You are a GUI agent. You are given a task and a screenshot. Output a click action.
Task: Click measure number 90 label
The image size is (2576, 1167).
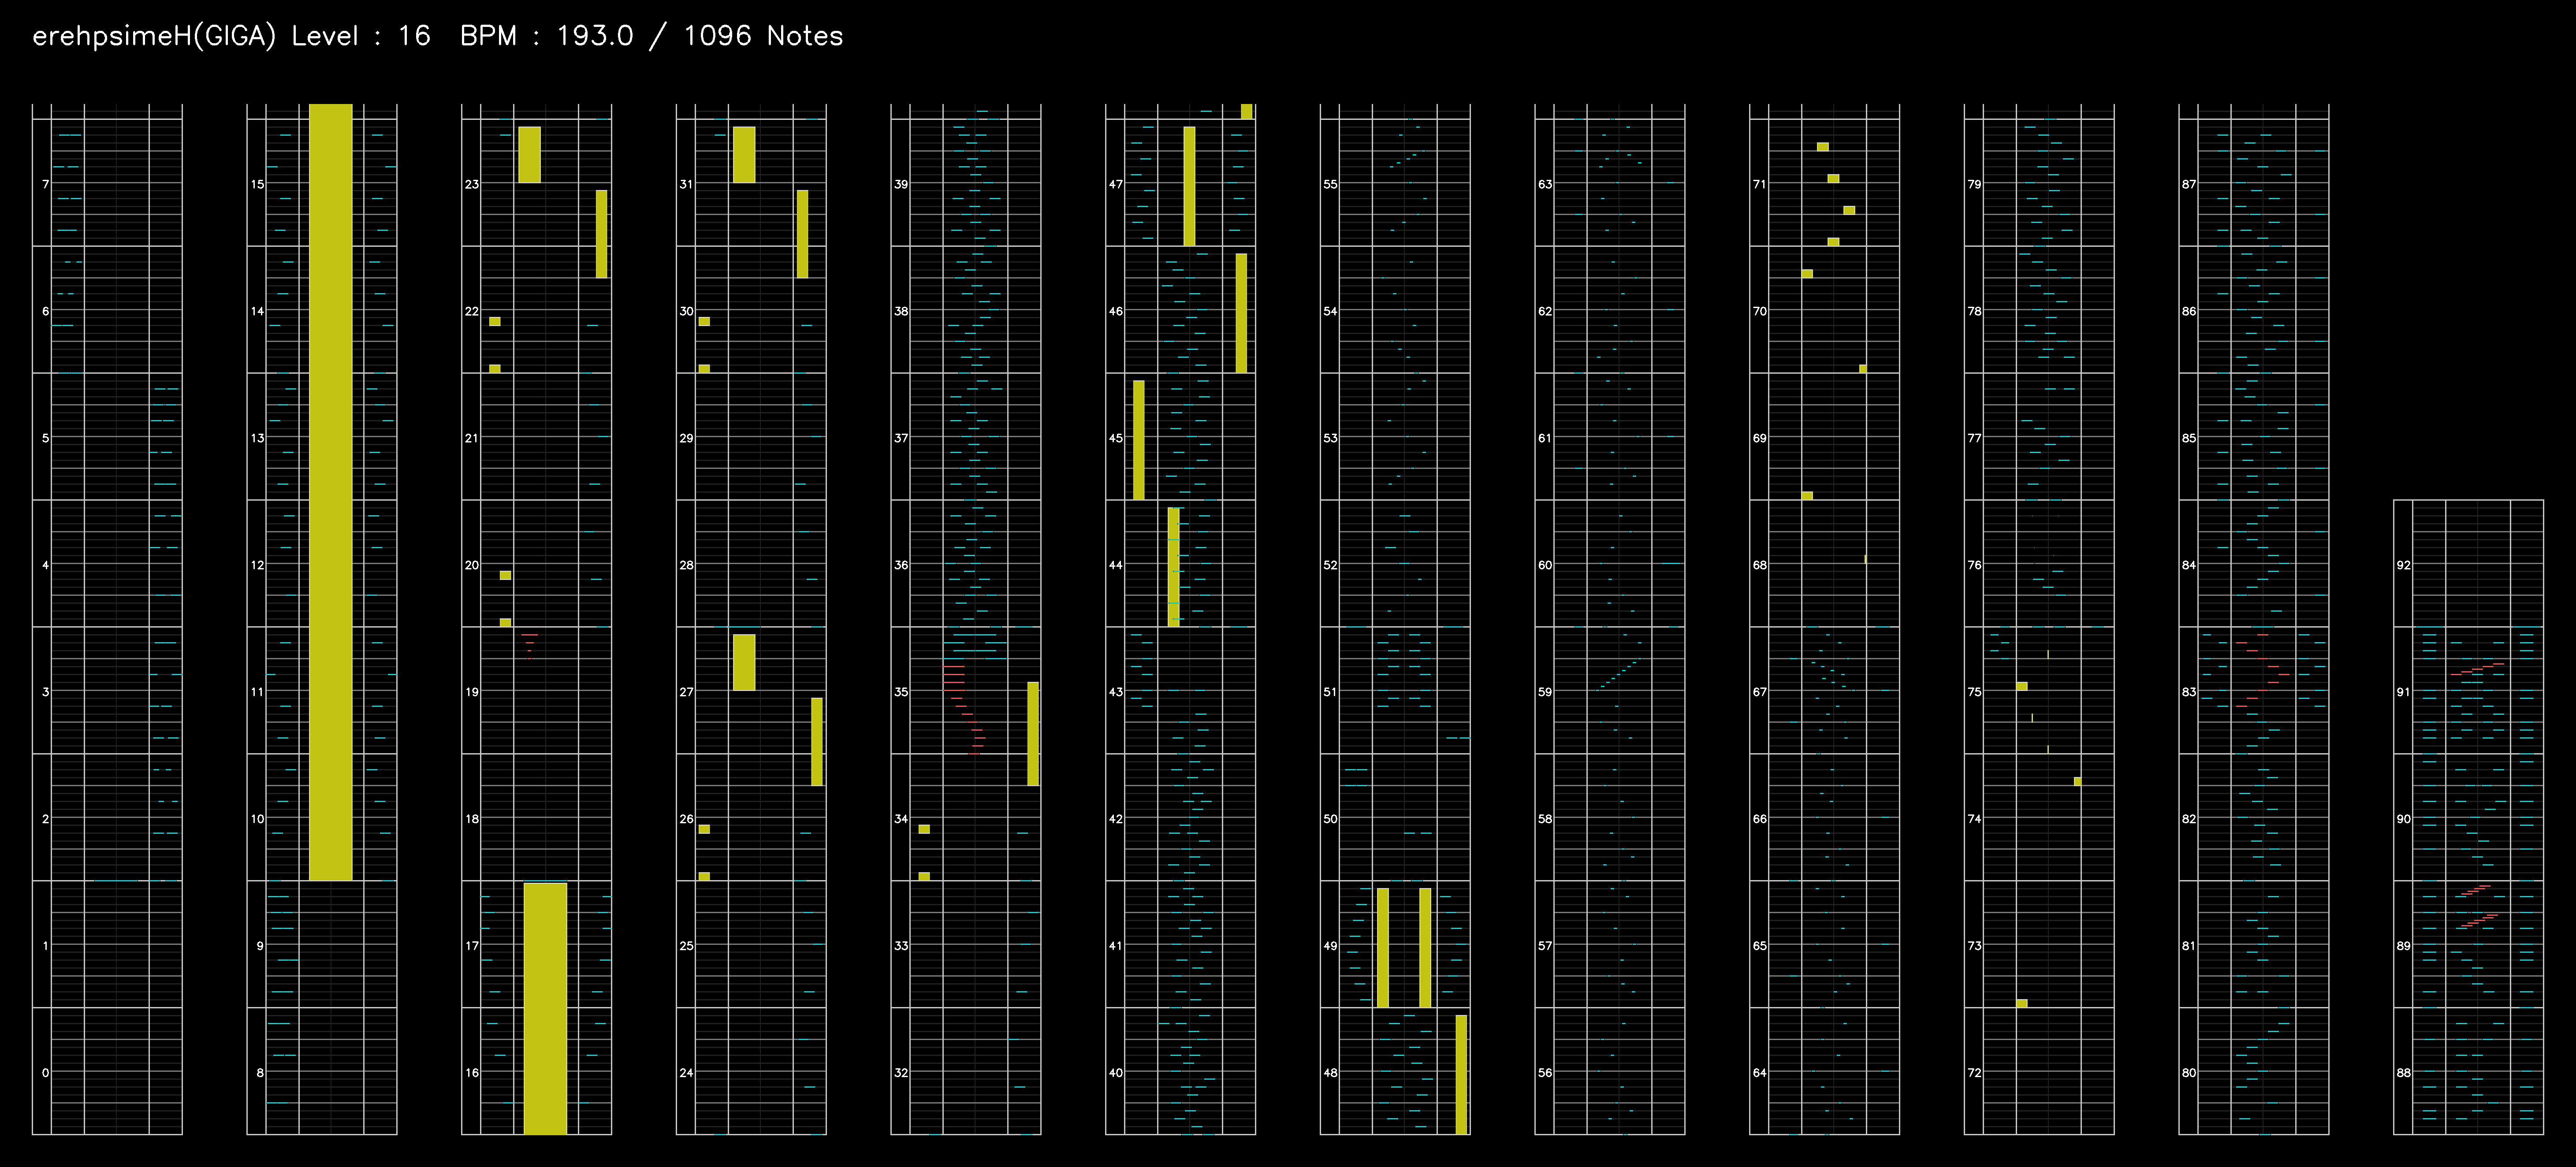pos(2404,819)
